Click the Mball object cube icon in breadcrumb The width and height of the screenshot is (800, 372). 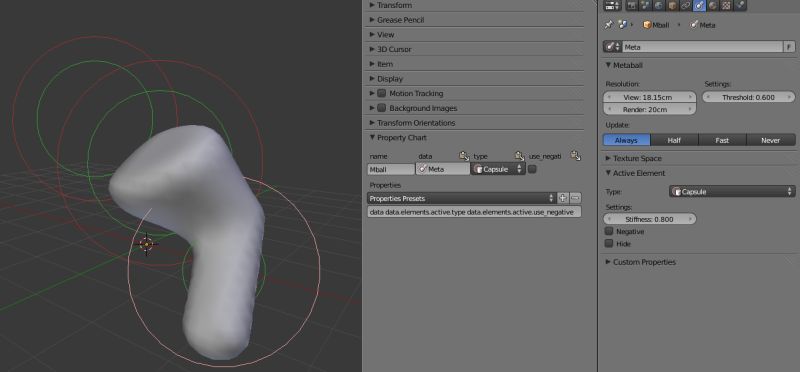point(647,24)
